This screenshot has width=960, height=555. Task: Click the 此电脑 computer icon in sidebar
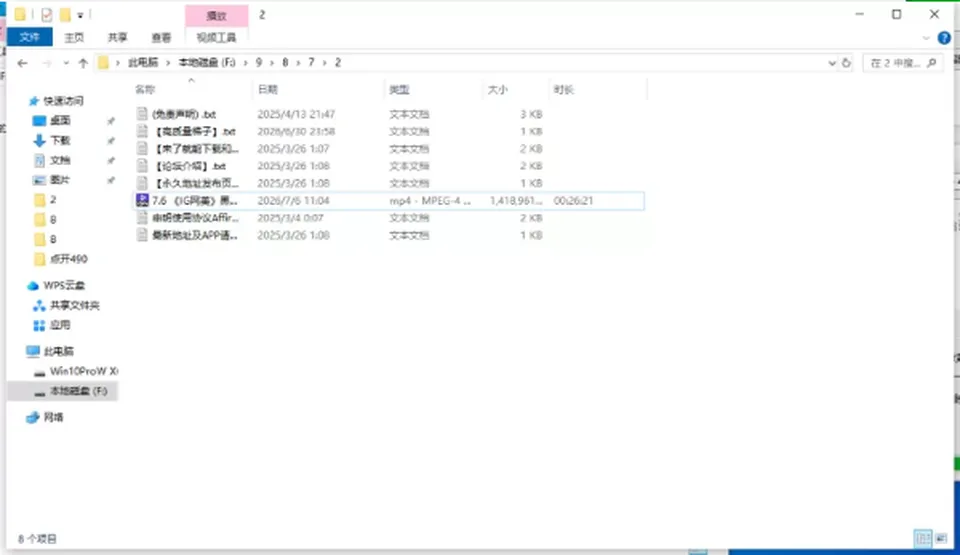tap(32, 351)
